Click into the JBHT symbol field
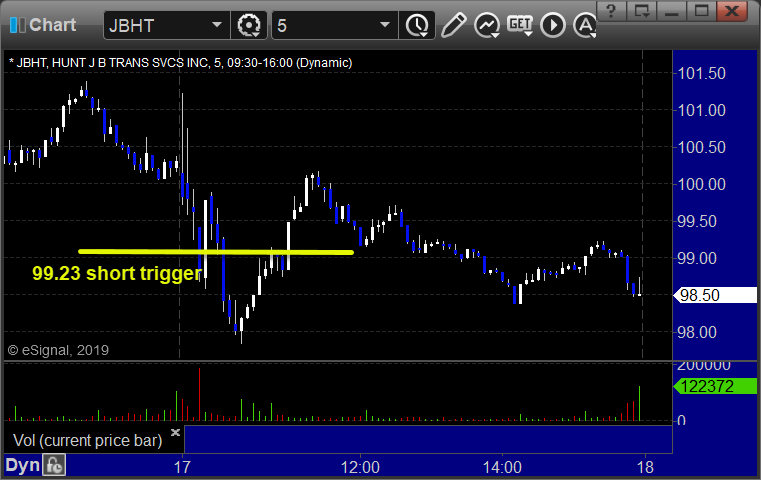The image size is (761, 480). tap(166, 25)
